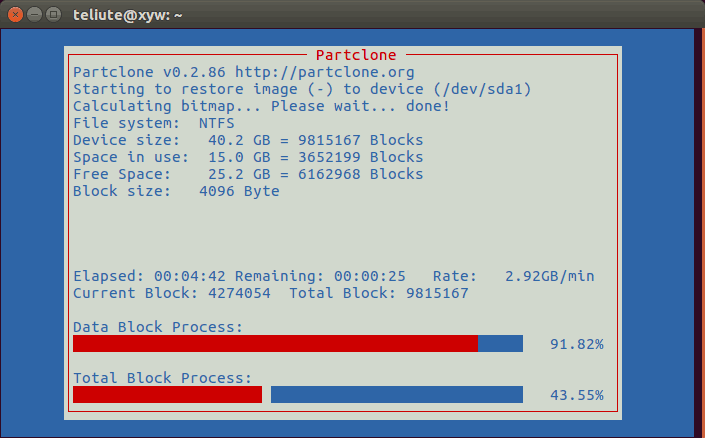Click the Total Block Process label

[x=162, y=378]
